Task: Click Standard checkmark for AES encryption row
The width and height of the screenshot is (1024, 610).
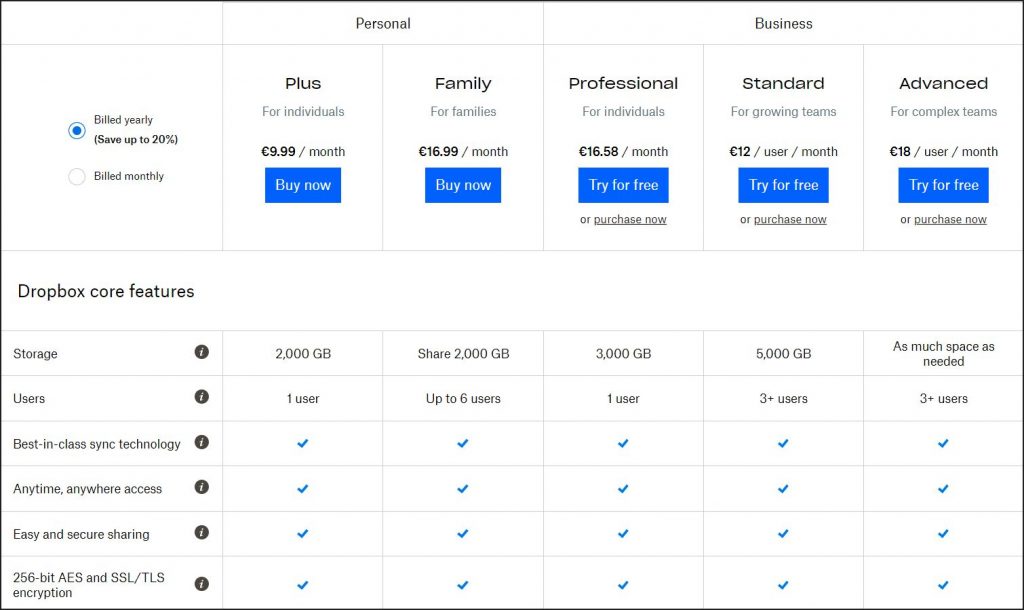Action: [783, 585]
